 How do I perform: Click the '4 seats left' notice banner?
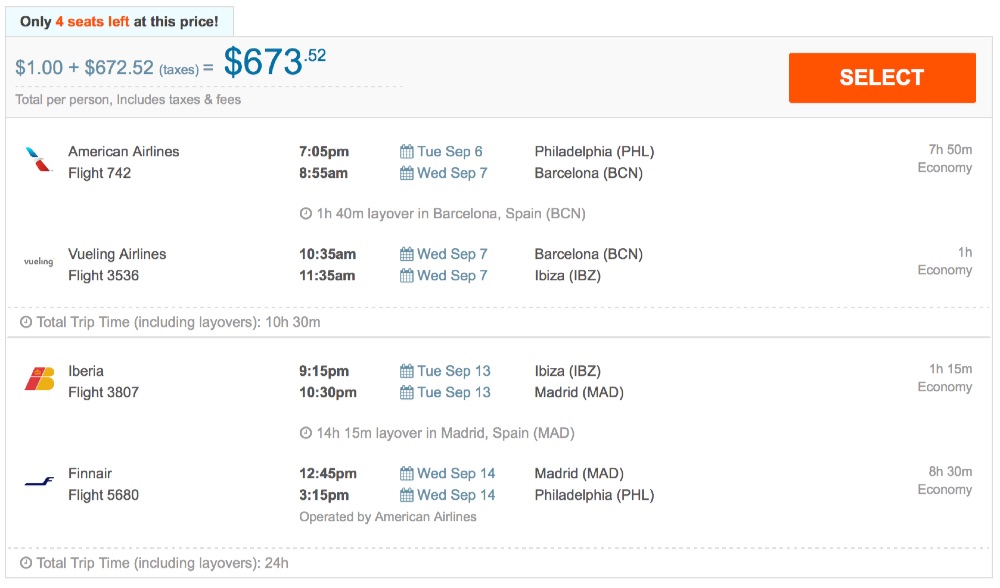[x=119, y=21]
